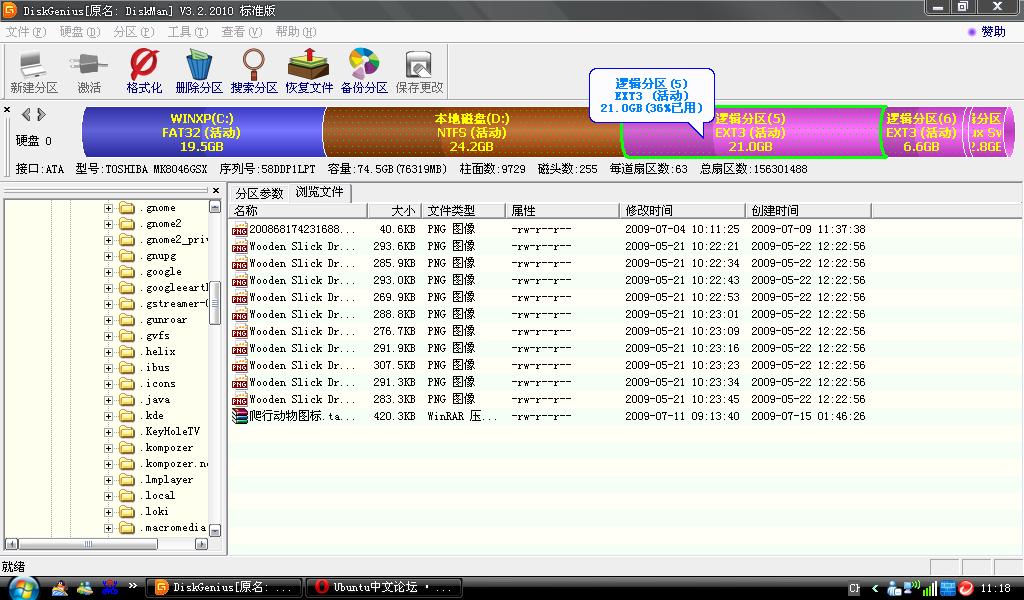This screenshot has width=1024, height=600.
Task: Select the .kompozer folder in tree
Action: click(x=169, y=448)
